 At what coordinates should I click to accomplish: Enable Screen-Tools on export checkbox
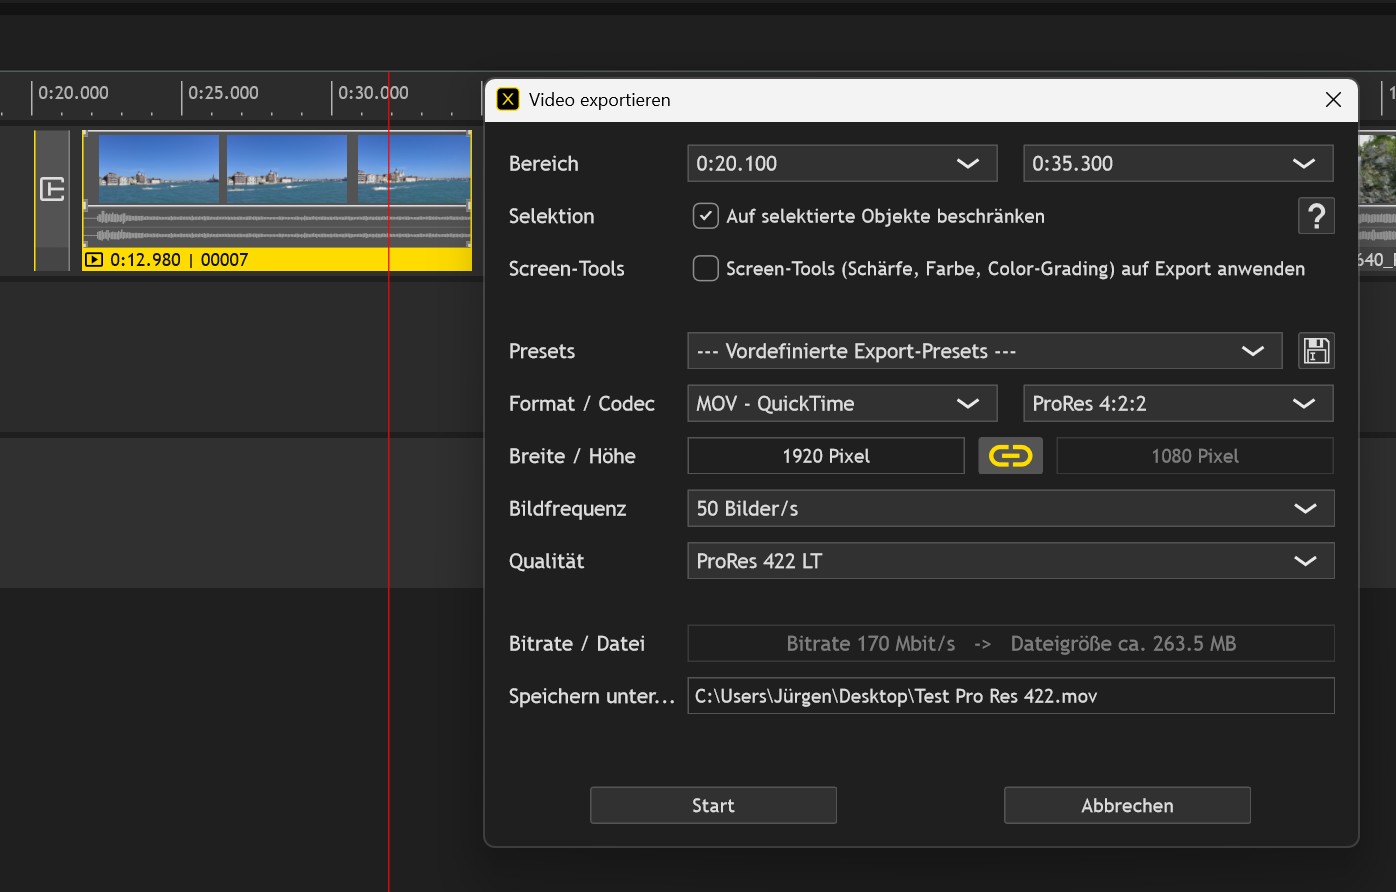(706, 268)
